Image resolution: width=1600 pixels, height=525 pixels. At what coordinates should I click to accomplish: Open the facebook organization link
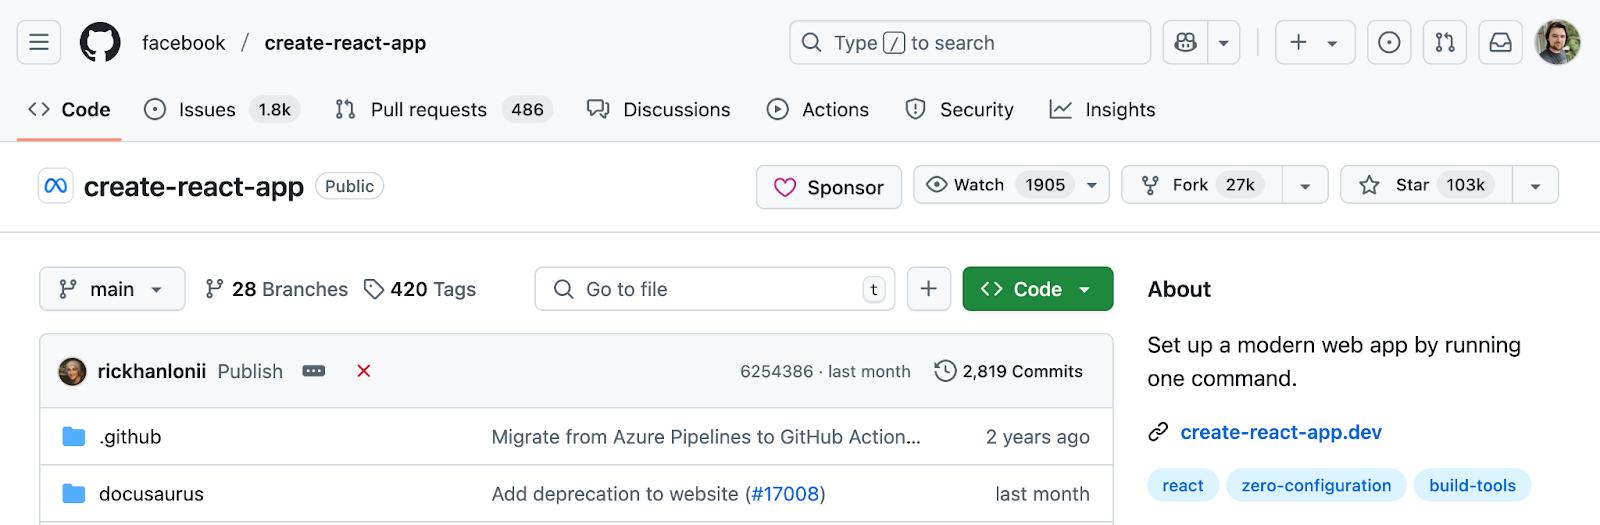tap(184, 43)
